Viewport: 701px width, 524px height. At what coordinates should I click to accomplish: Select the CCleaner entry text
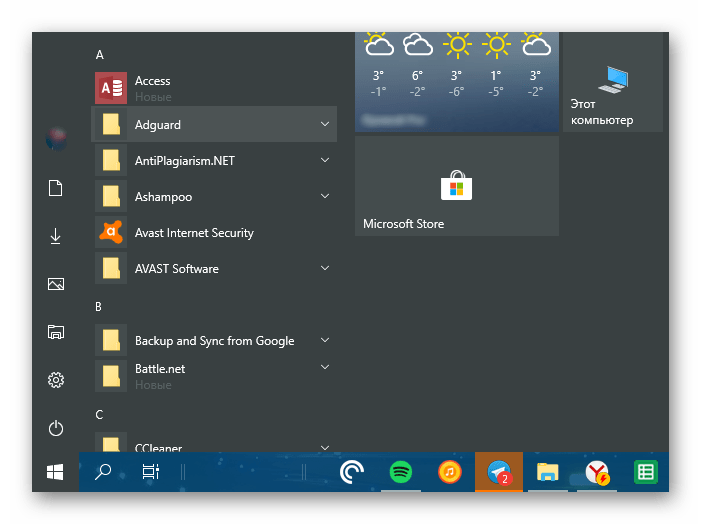[x=158, y=448]
